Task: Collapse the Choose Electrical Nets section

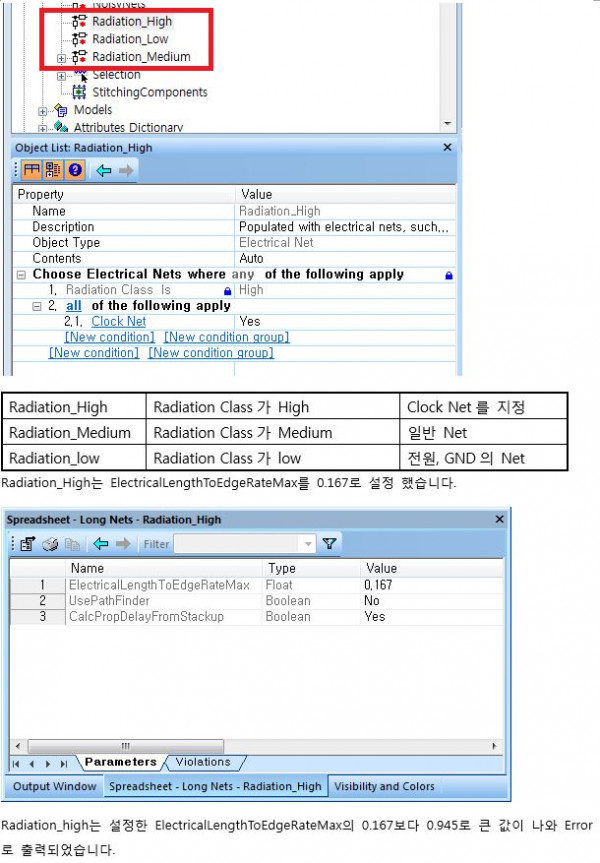Action: 21,274
